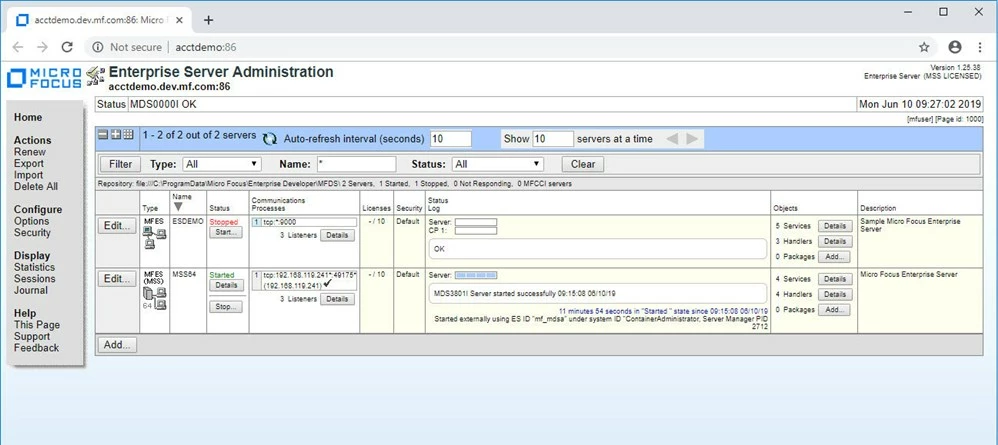Select Export under Actions

tap(29, 164)
